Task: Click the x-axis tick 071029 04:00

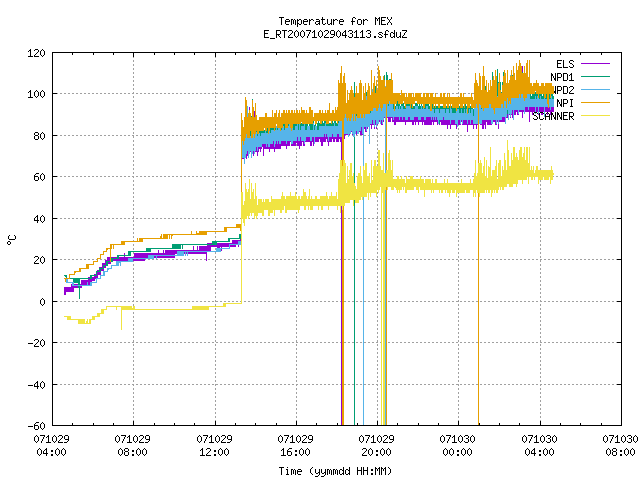Action: (51, 446)
